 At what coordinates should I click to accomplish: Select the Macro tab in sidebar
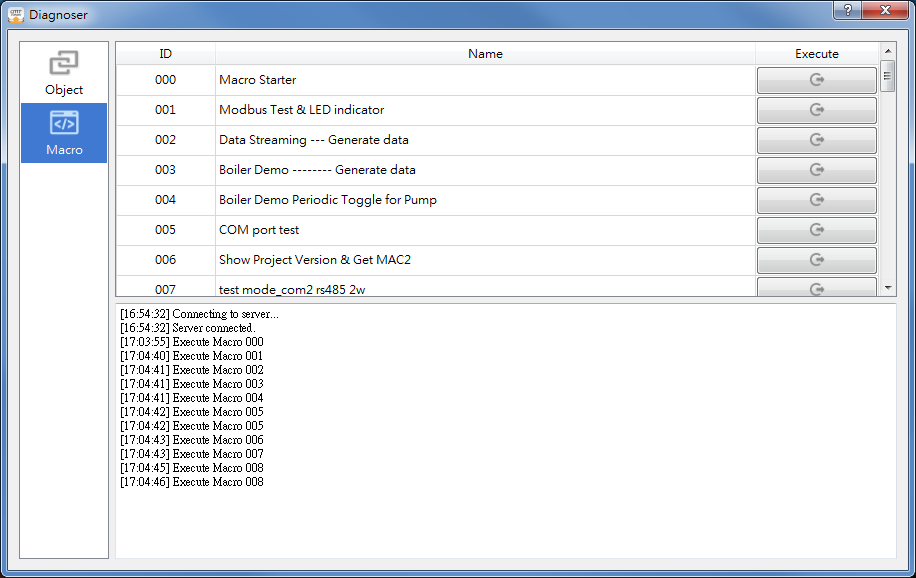[x=64, y=133]
